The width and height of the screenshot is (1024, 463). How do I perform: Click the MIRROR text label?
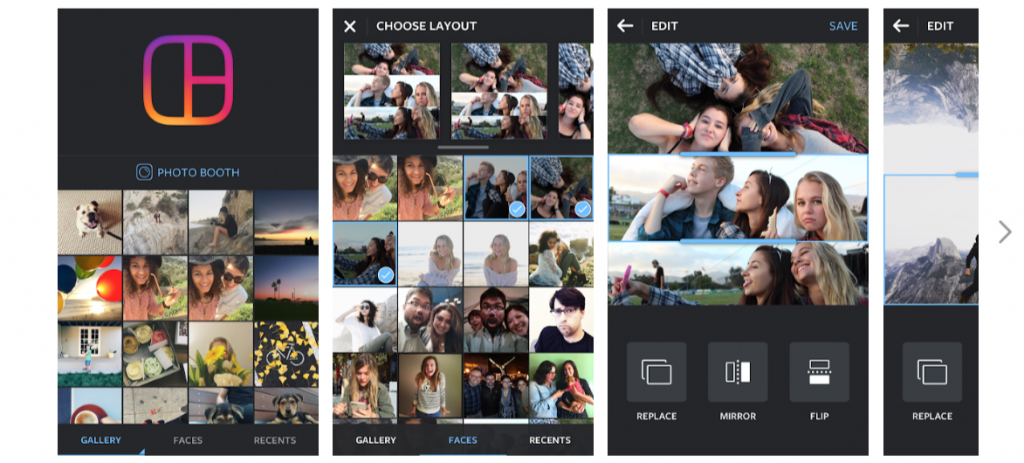tap(737, 416)
